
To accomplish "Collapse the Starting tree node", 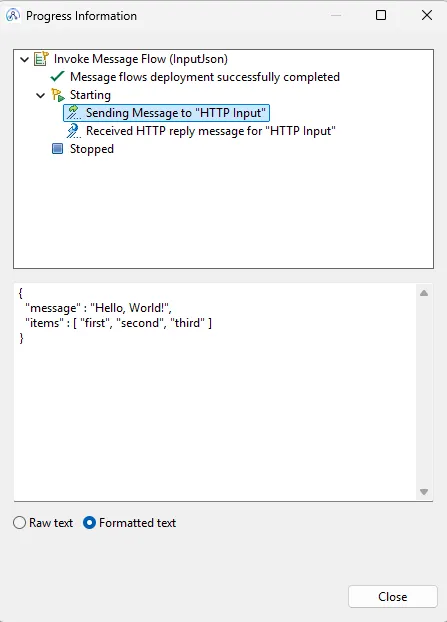I will coord(40,95).
